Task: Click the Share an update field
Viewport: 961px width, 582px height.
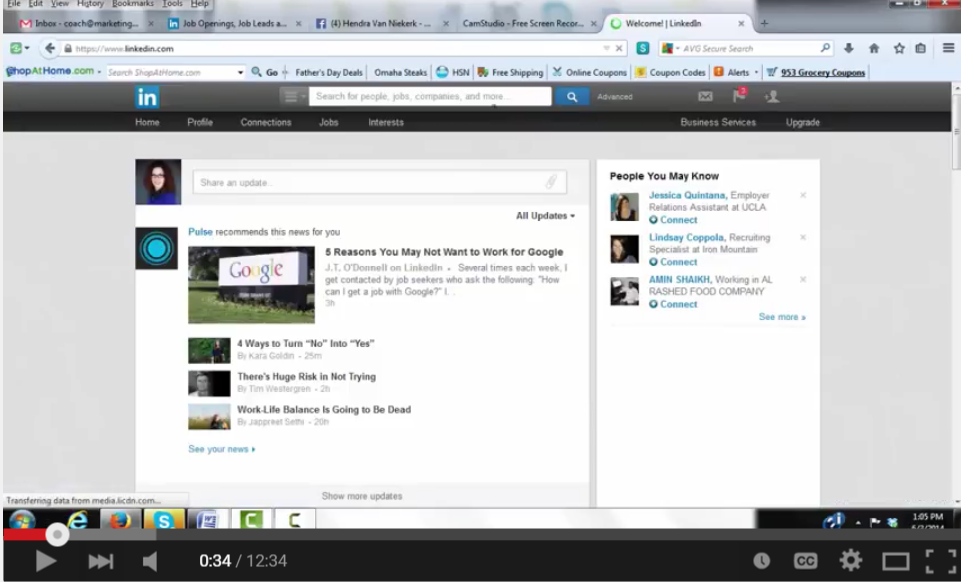Action: (x=379, y=183)
